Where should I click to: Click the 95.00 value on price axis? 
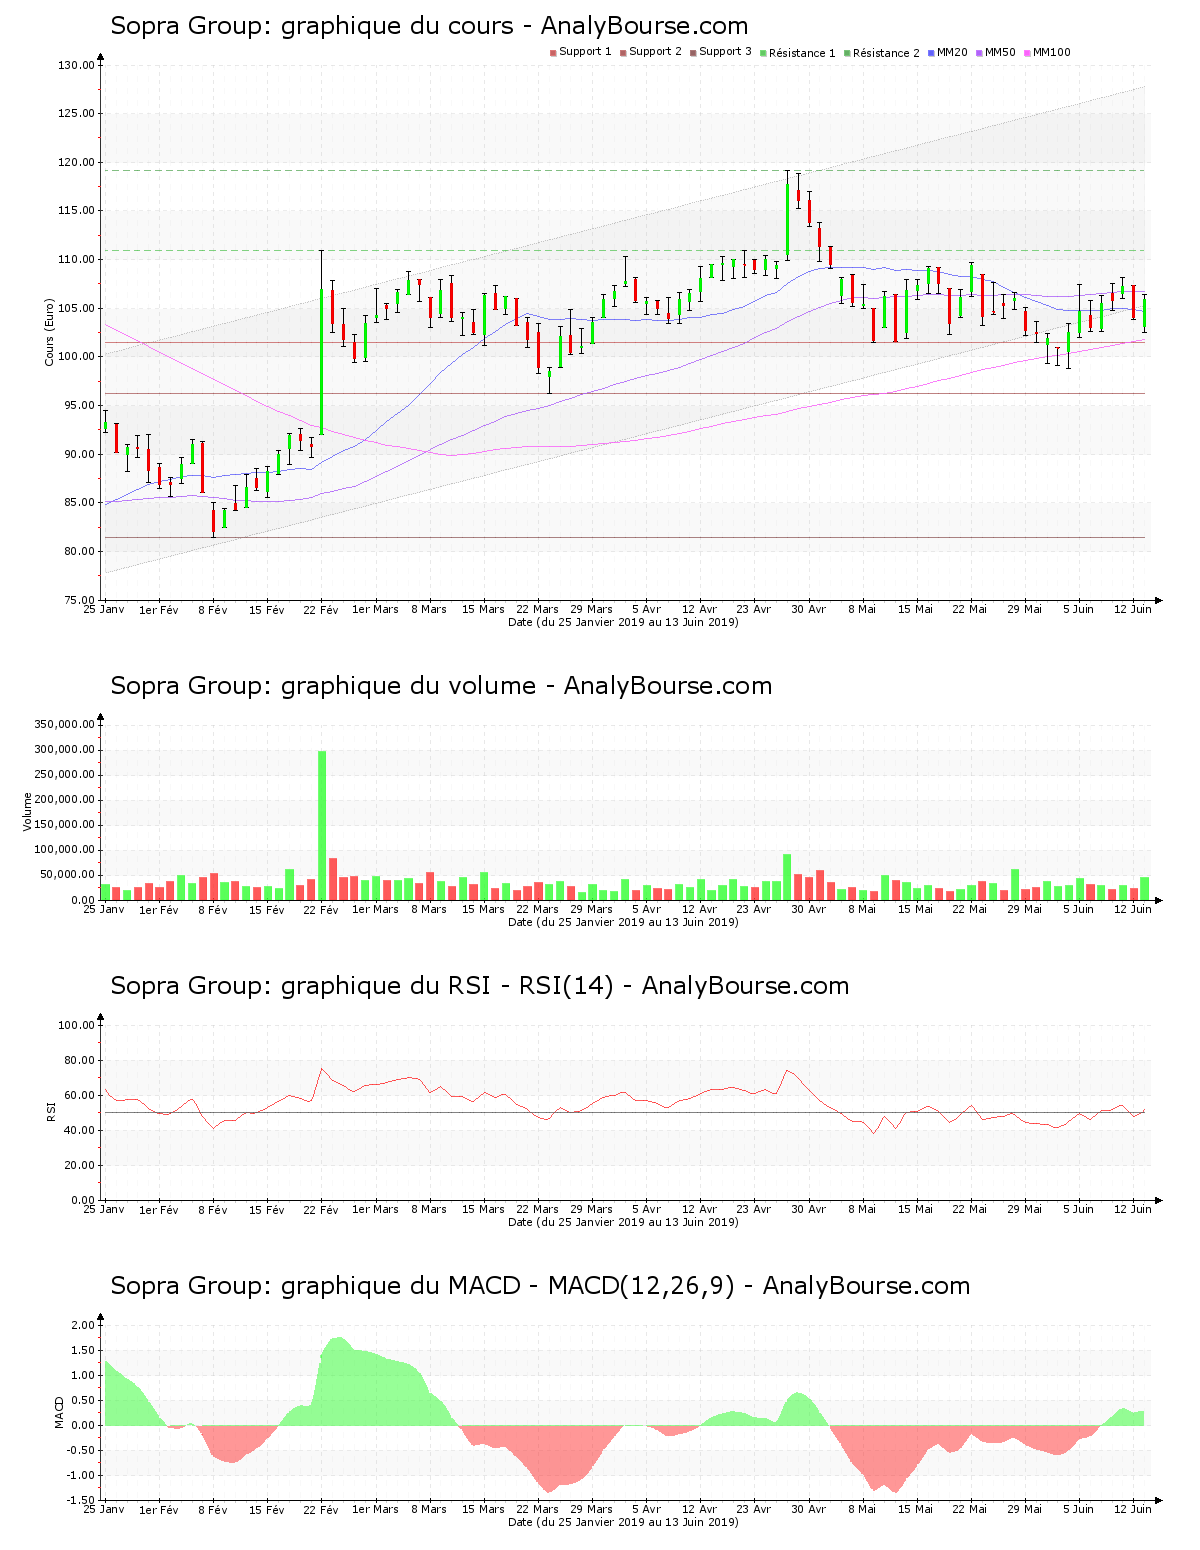pyautogui.click(x=79, y=405)
